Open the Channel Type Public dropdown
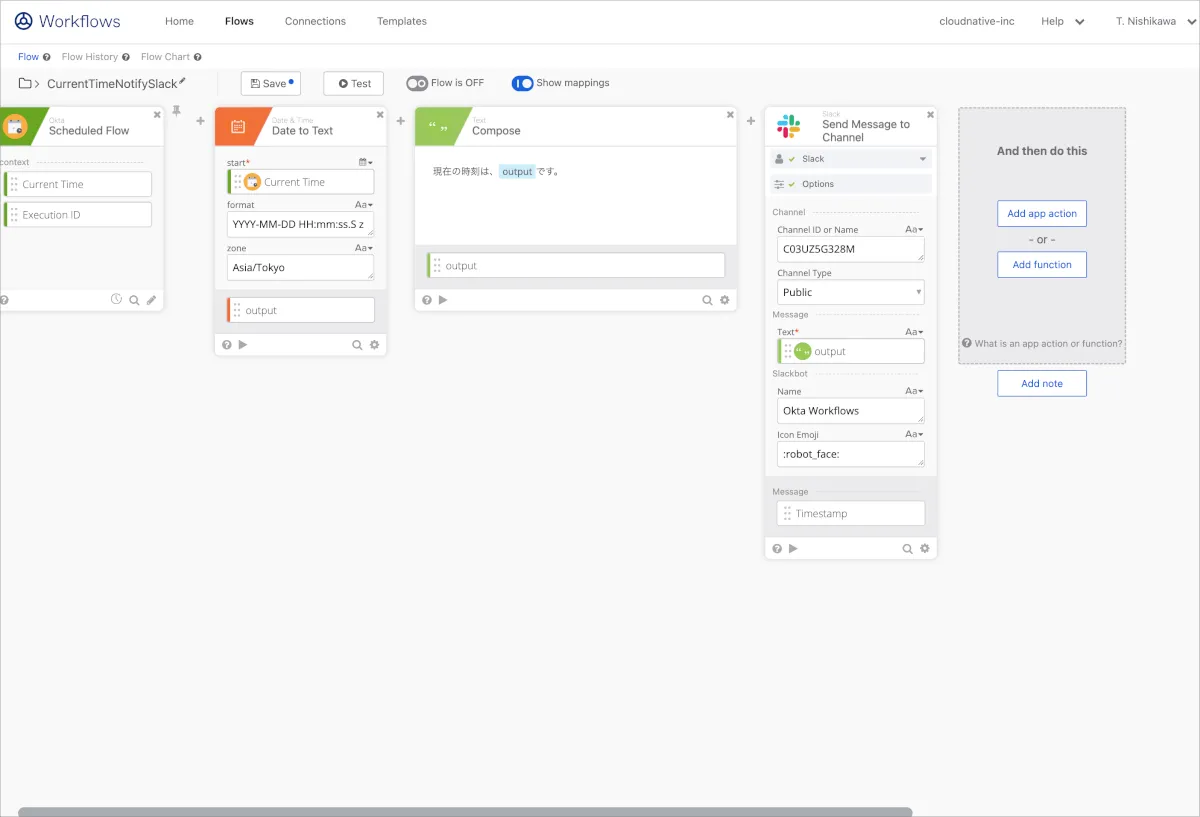This screenshot has width=1200, height=817. pos(851,292)
